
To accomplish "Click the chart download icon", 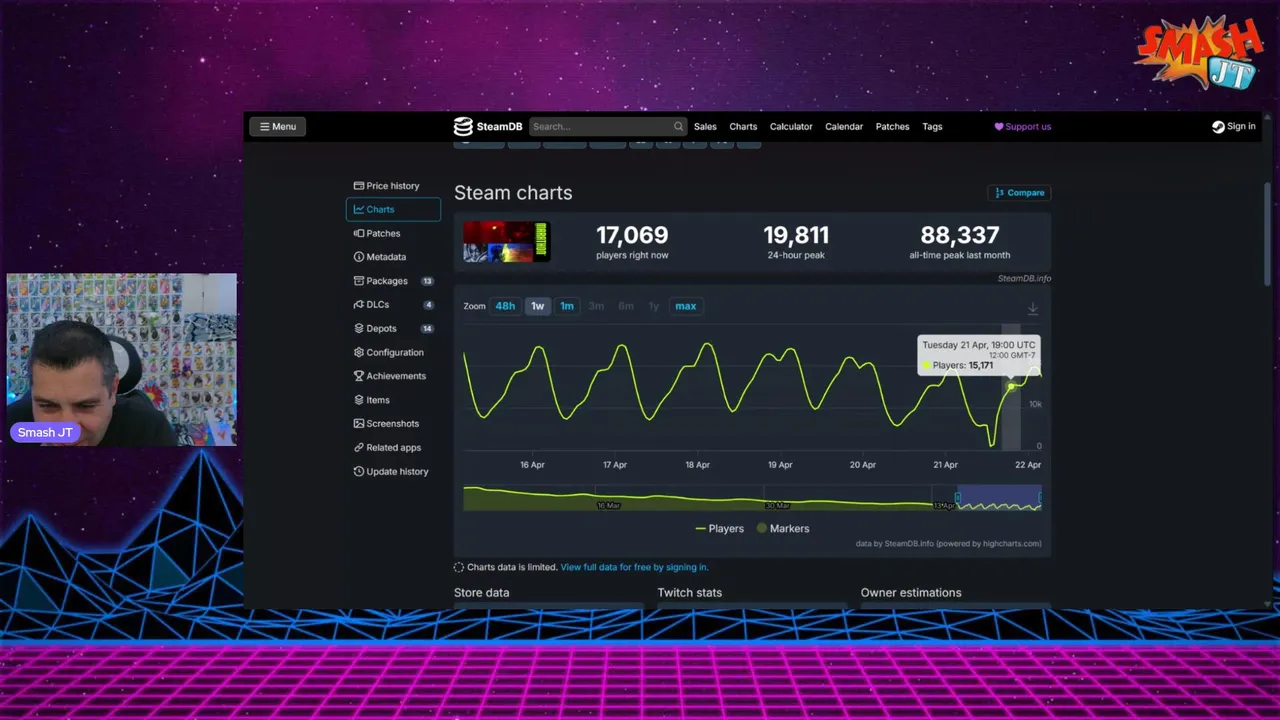I will pyautogui.click(x=1033, y=309).
